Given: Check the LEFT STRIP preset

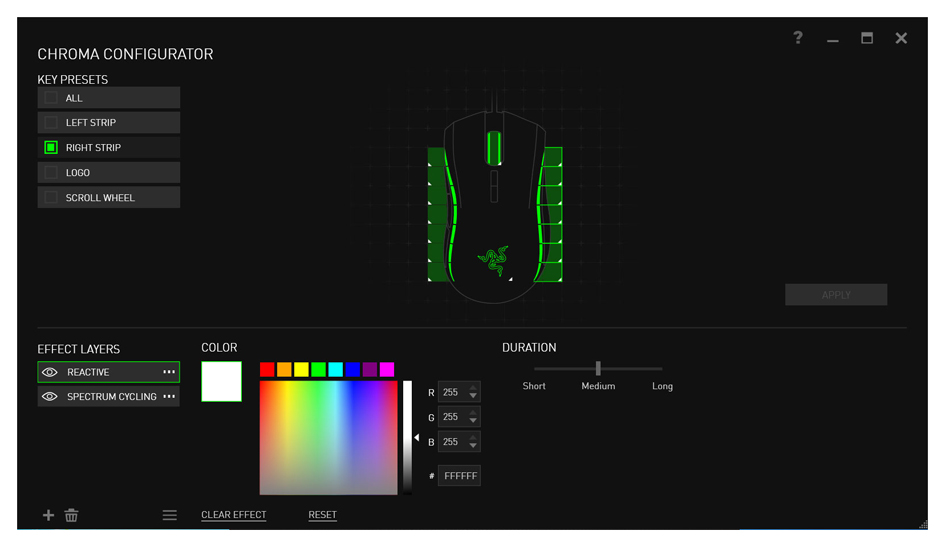Looking at the screenshot, I should click(x=51, y=122).
